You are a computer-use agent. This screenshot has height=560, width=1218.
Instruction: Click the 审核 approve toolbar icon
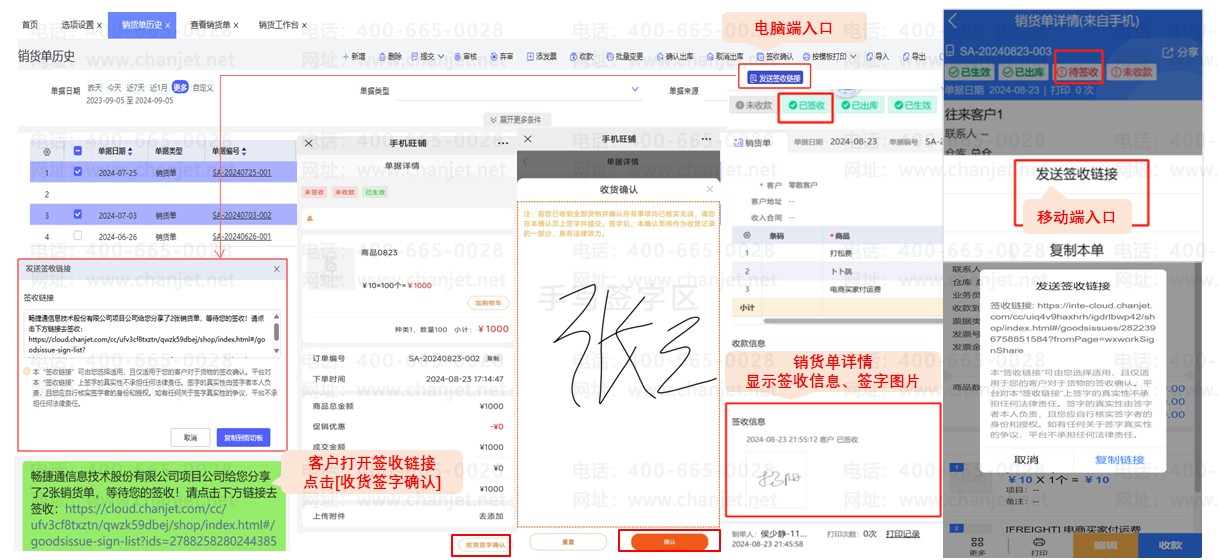tap(458, 57)
